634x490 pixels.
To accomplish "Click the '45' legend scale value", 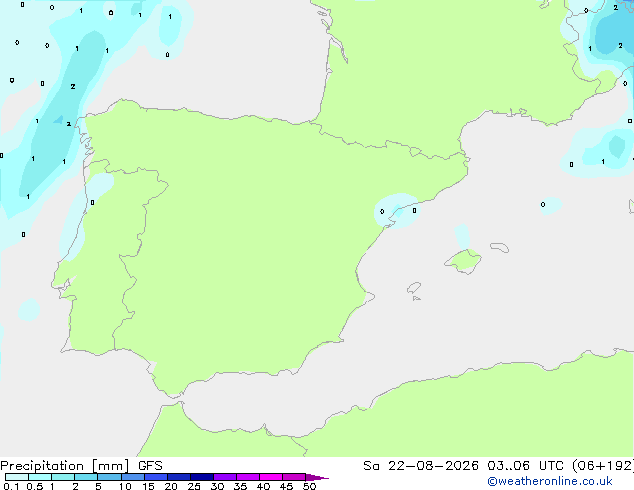I will click(x=286, y=486).
